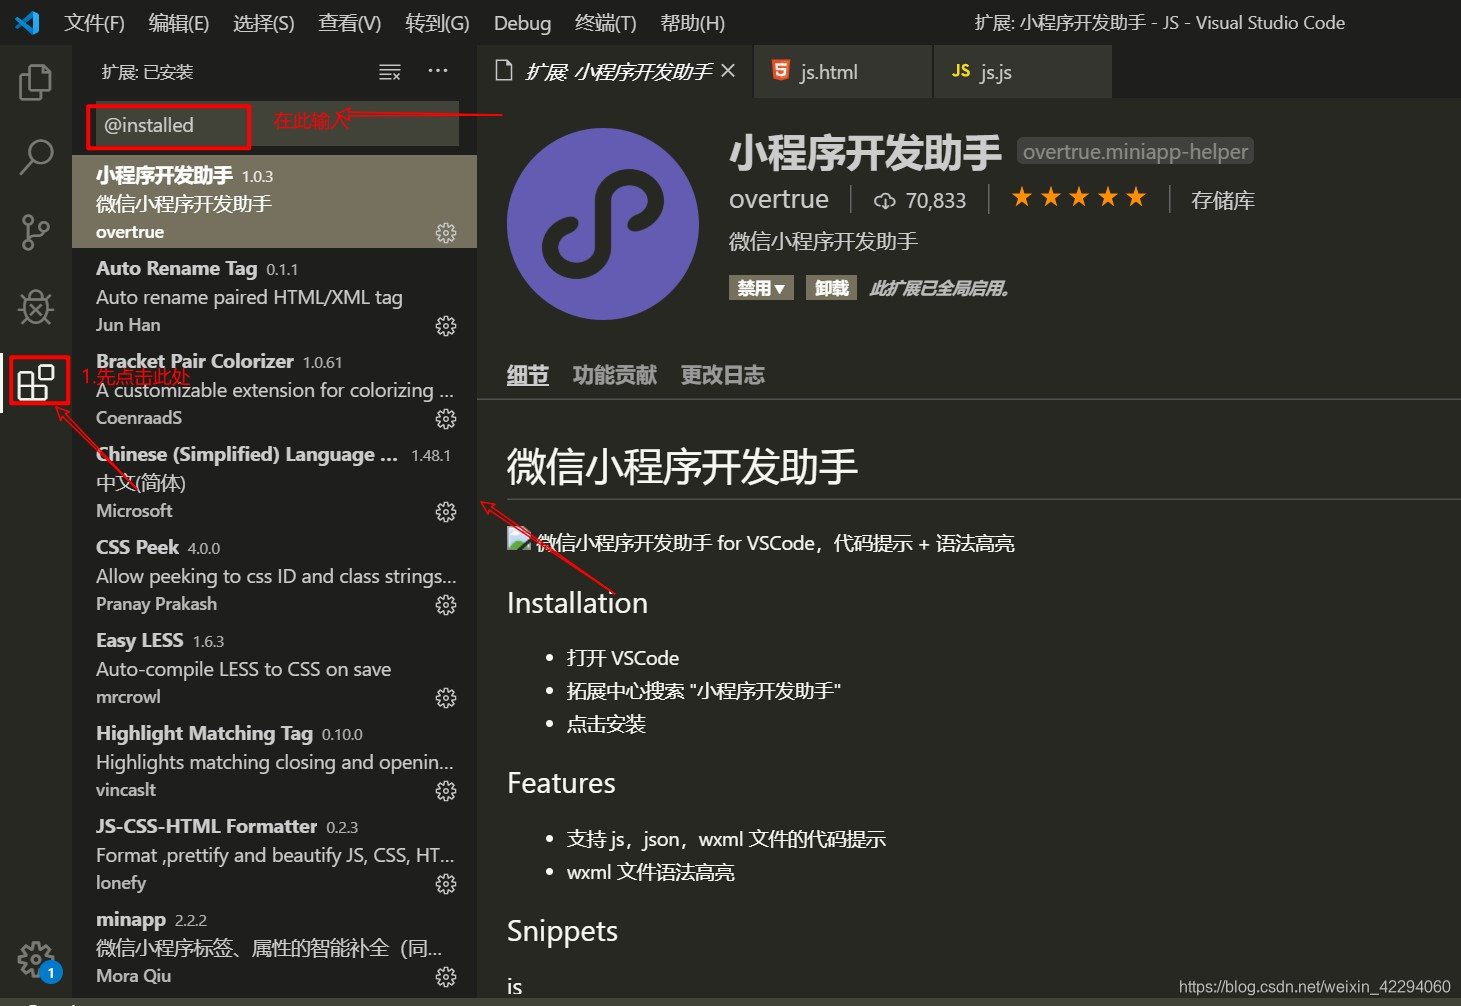The width and height of the screenshot is (1461, 1006).
Task: Open the 查看(V) menu
Action: (x=349, y=22)
